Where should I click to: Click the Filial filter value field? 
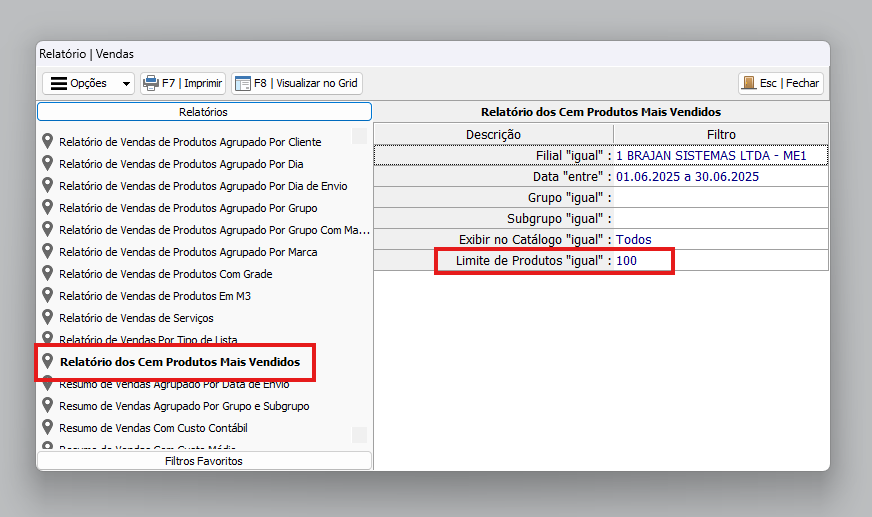pos(710,156)
